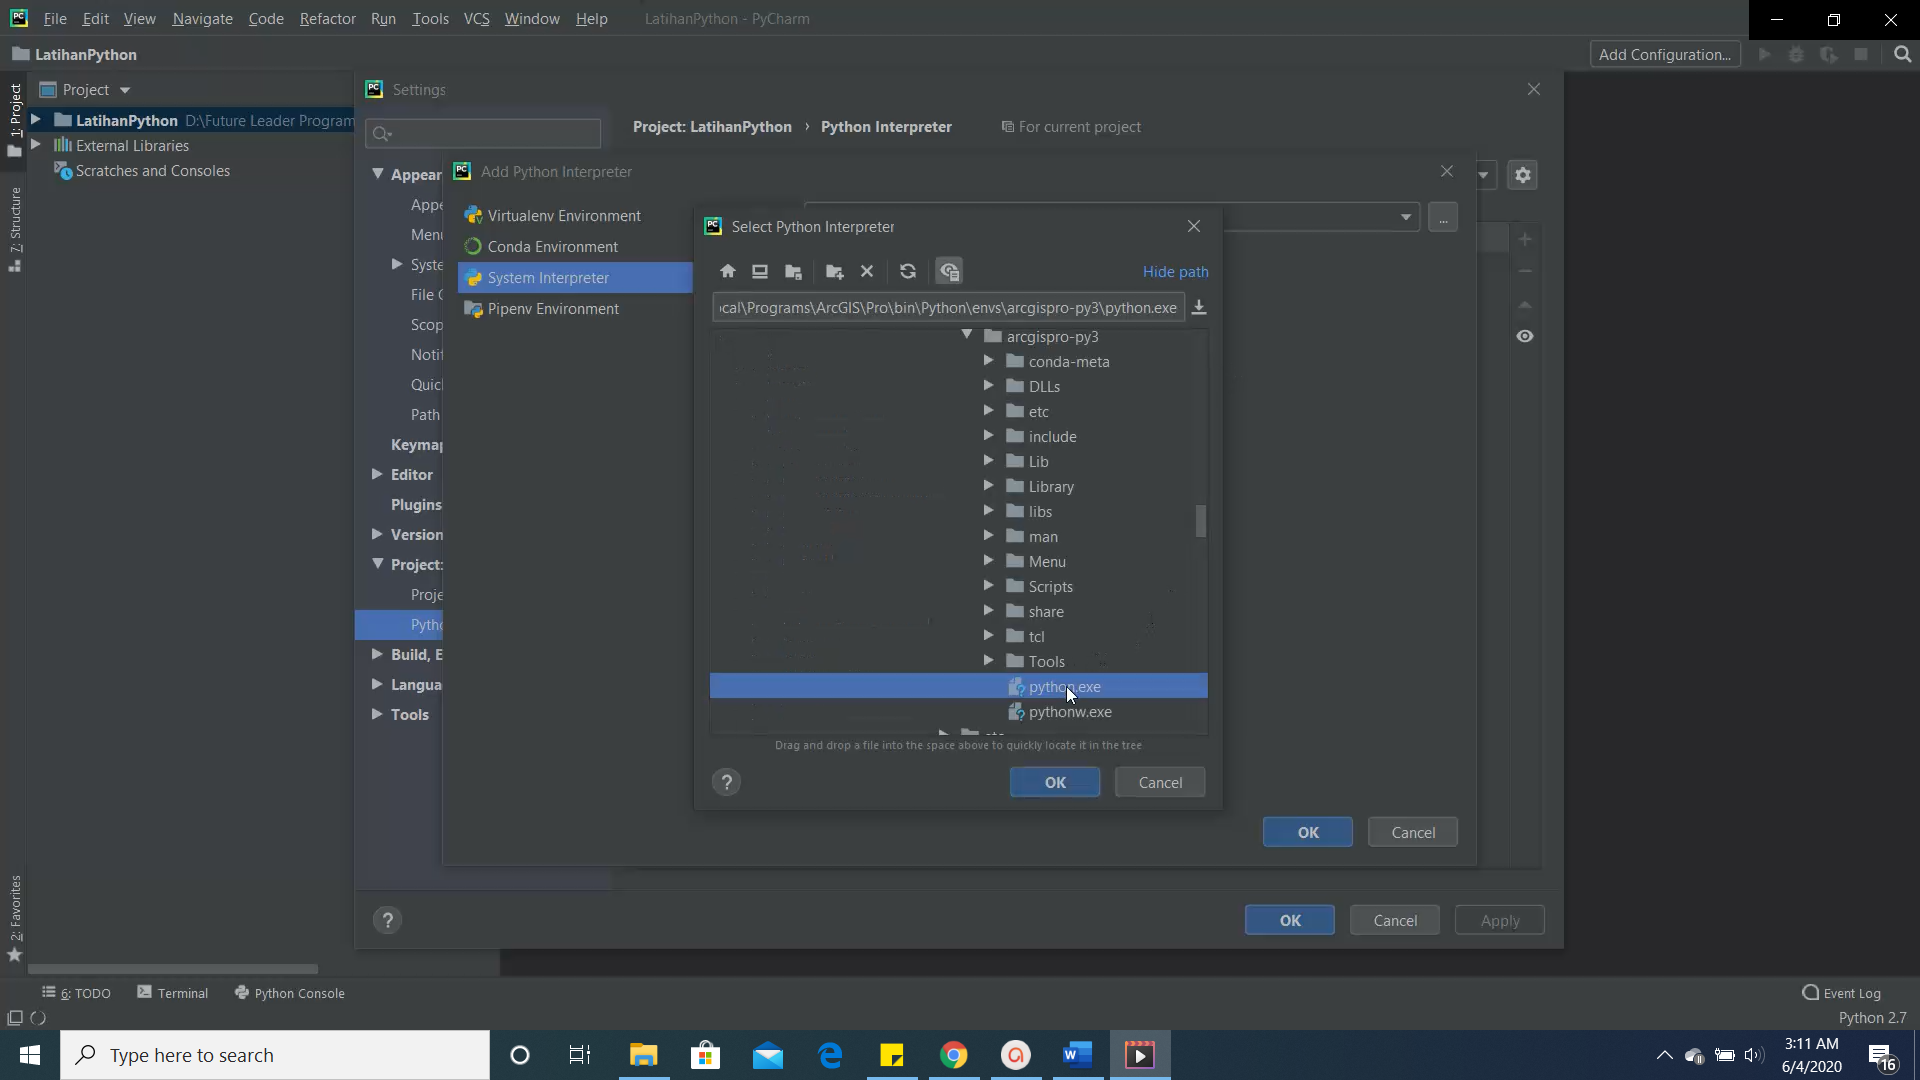Screen dimensions: 1920x1080
Task: Click Windows taskbar search box
Action: coord(275,1055)
